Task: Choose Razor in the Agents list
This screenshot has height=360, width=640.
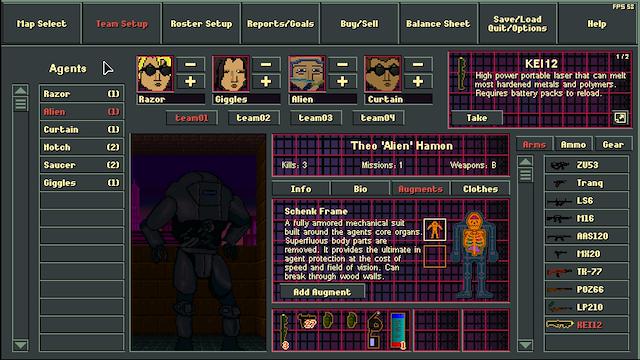Action: [82, 94]
